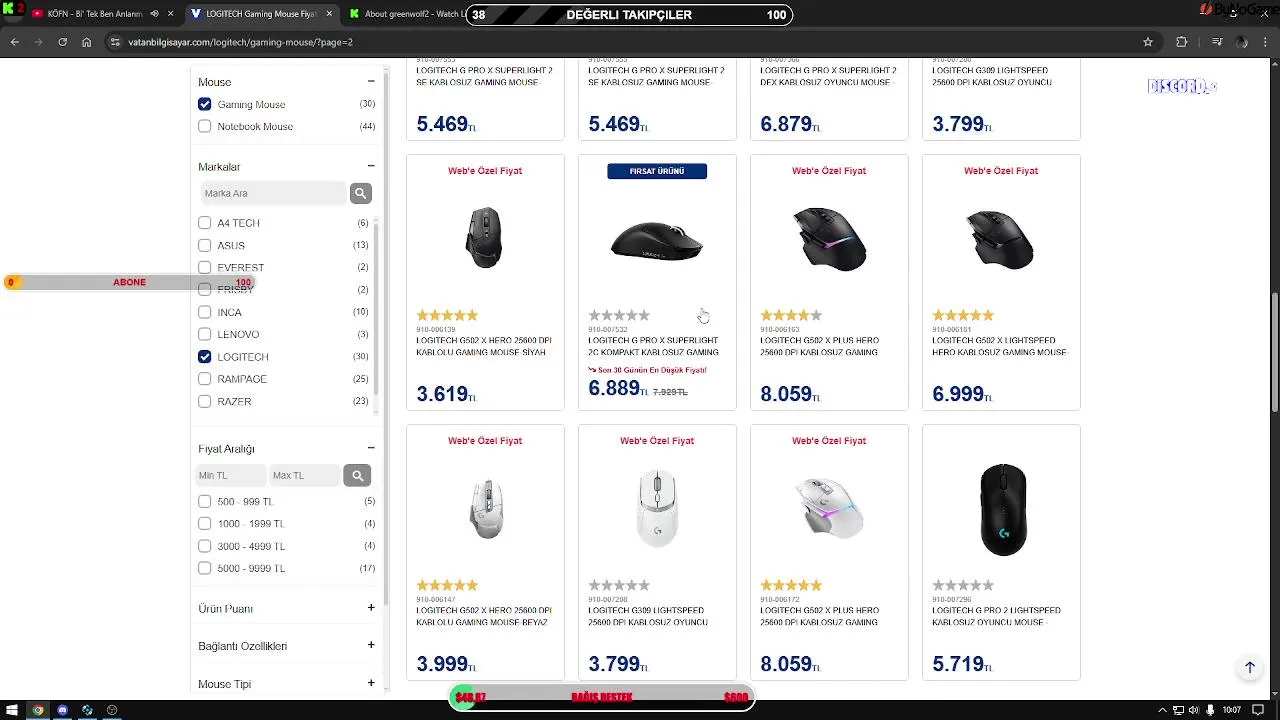Screen dimensions: 1280x720
Task: Click the price range search magnifier button
Action: point(357,475)
